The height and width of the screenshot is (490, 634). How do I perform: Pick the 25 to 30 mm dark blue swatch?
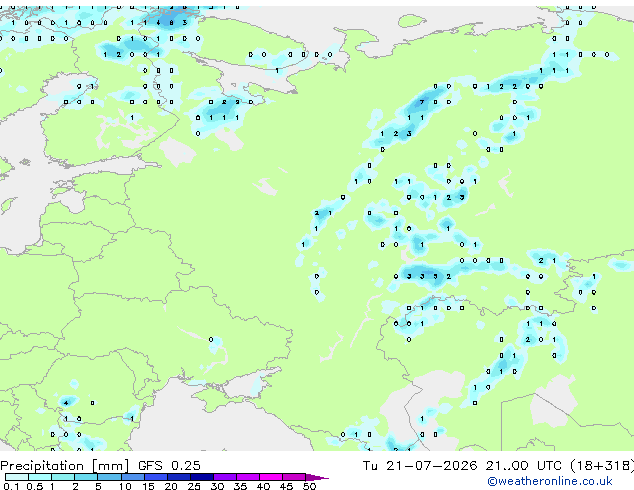tap(201, 477)
